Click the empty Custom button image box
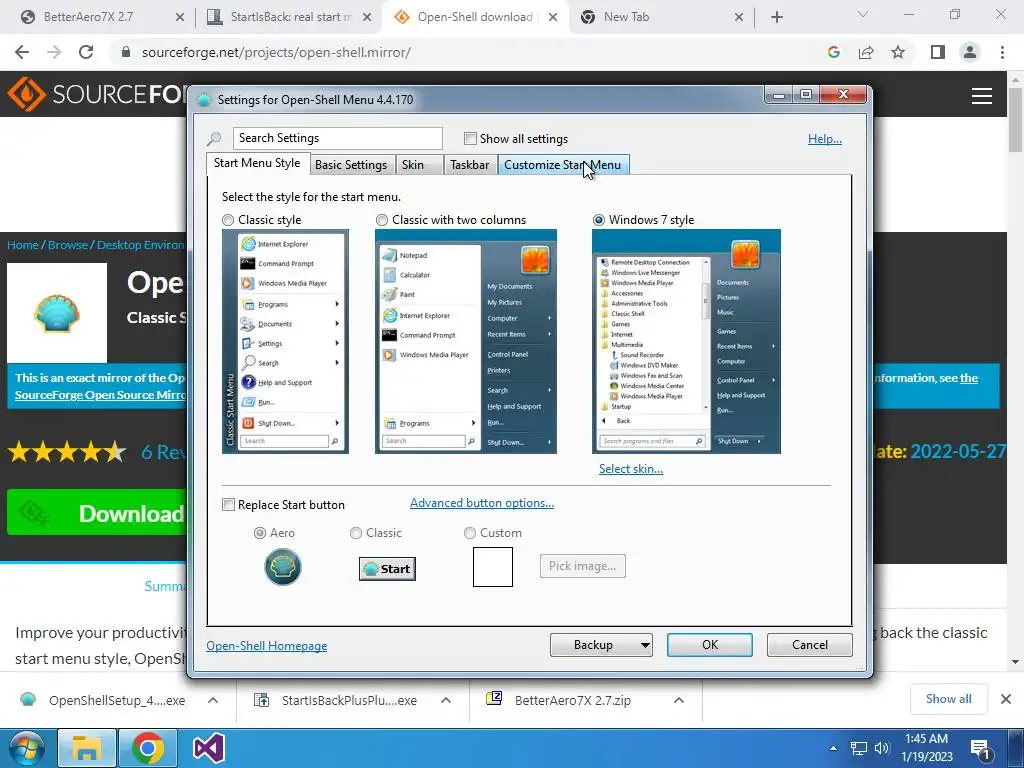 493,567
